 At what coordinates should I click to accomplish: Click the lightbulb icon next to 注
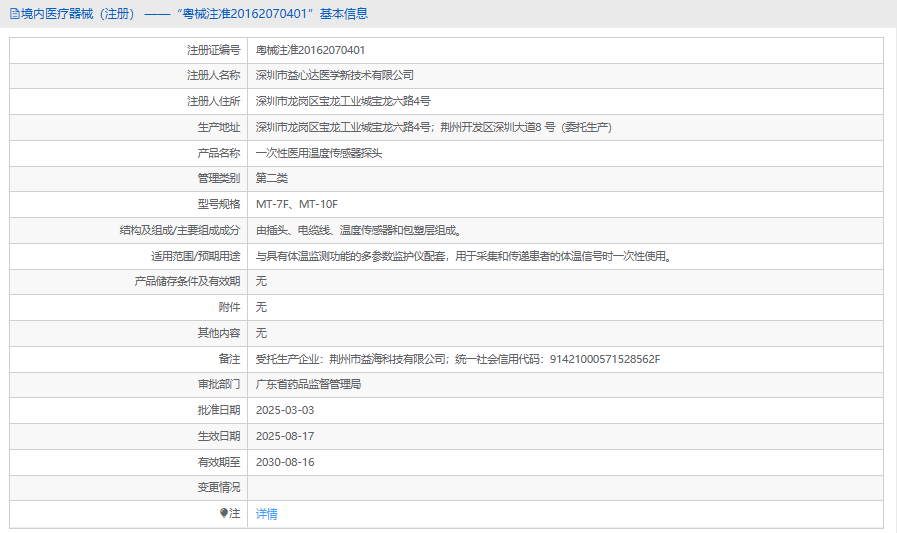click(224, 513)
